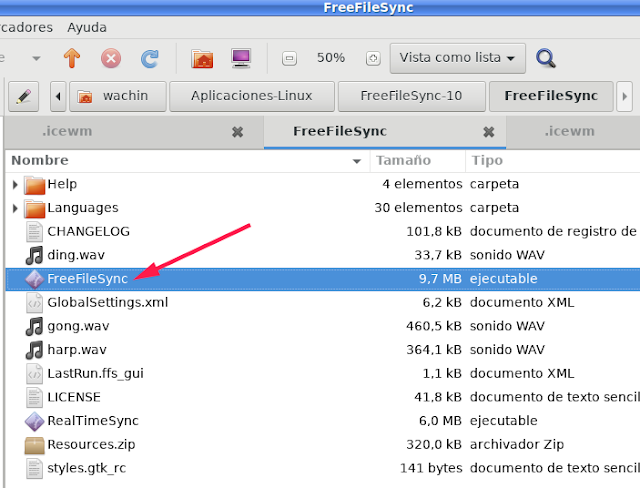Select the RealTimeSync executable icon

click(34, 421)
